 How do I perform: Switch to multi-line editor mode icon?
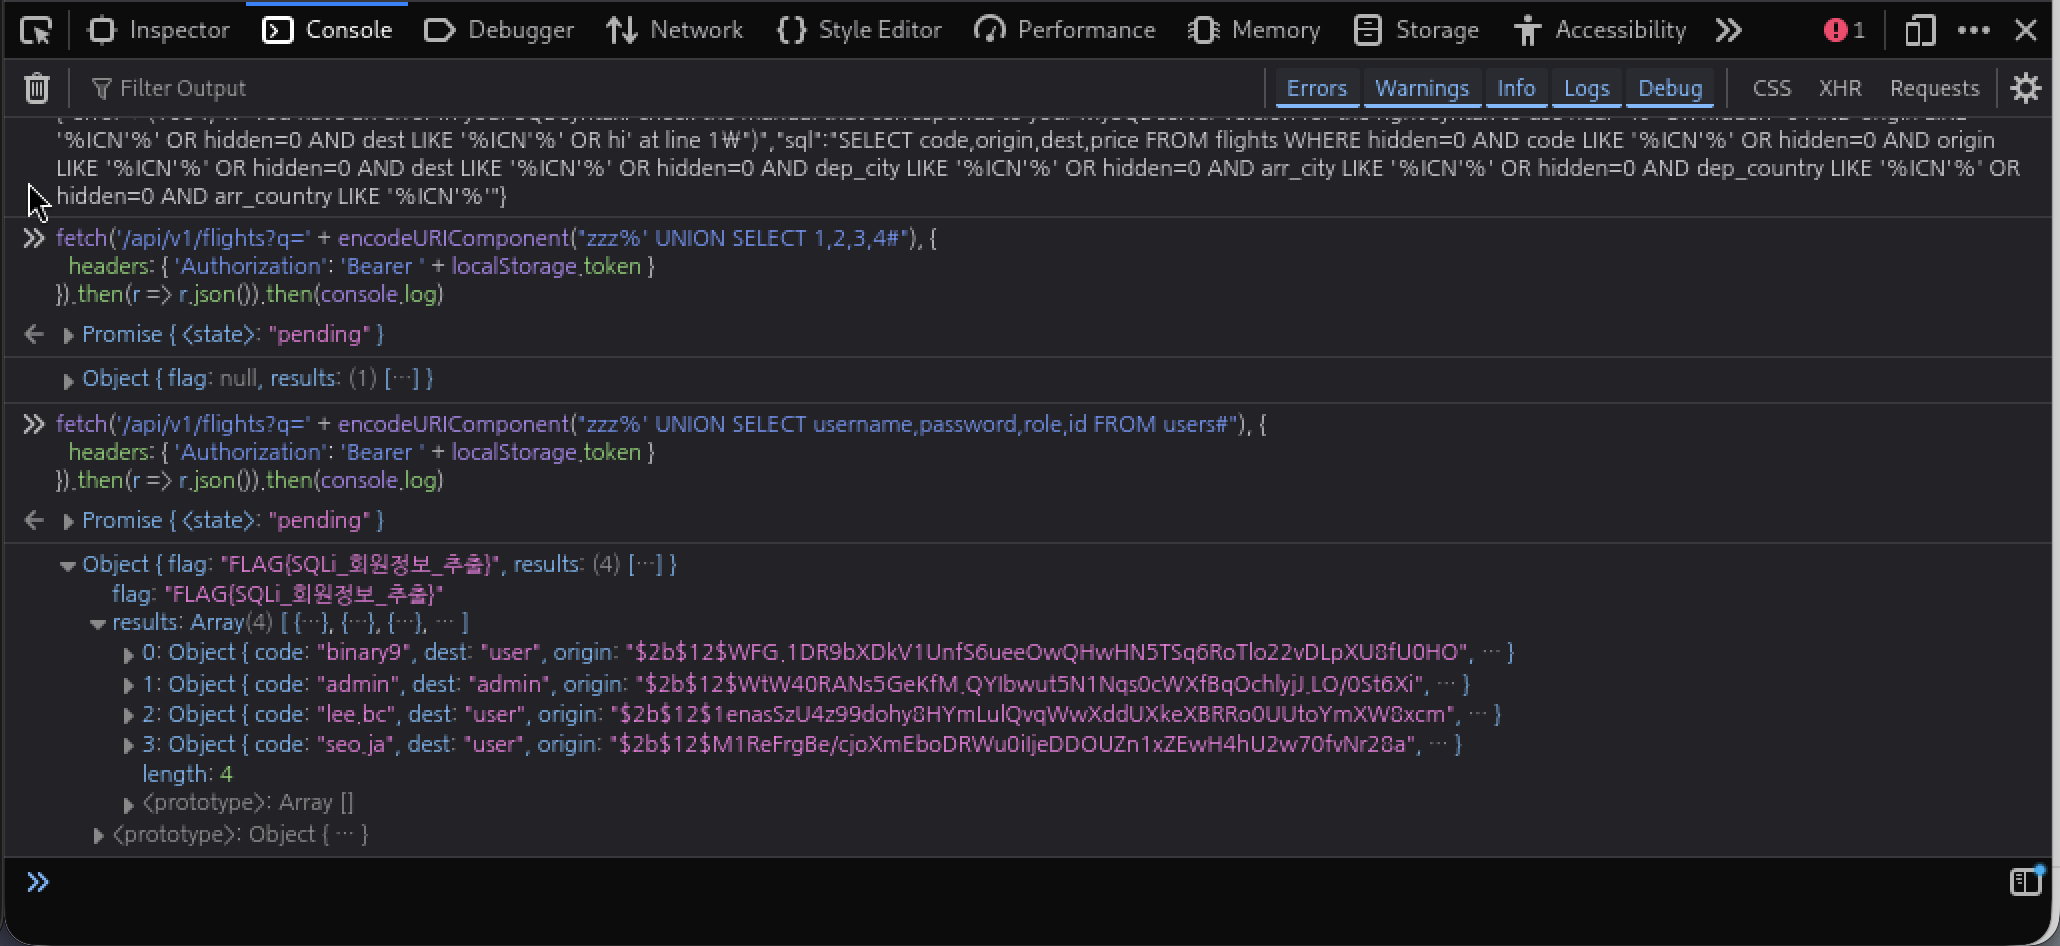click(2026, 880)
